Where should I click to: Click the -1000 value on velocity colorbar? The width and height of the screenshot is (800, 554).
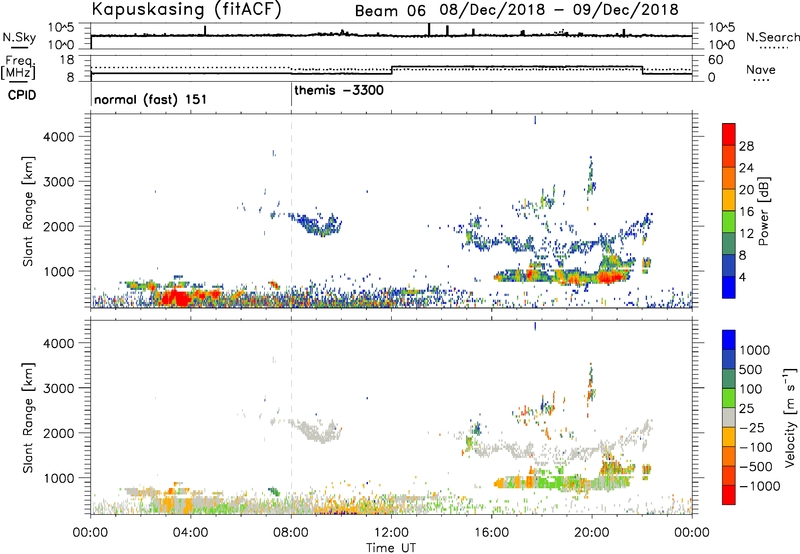(x=760, y=486)
